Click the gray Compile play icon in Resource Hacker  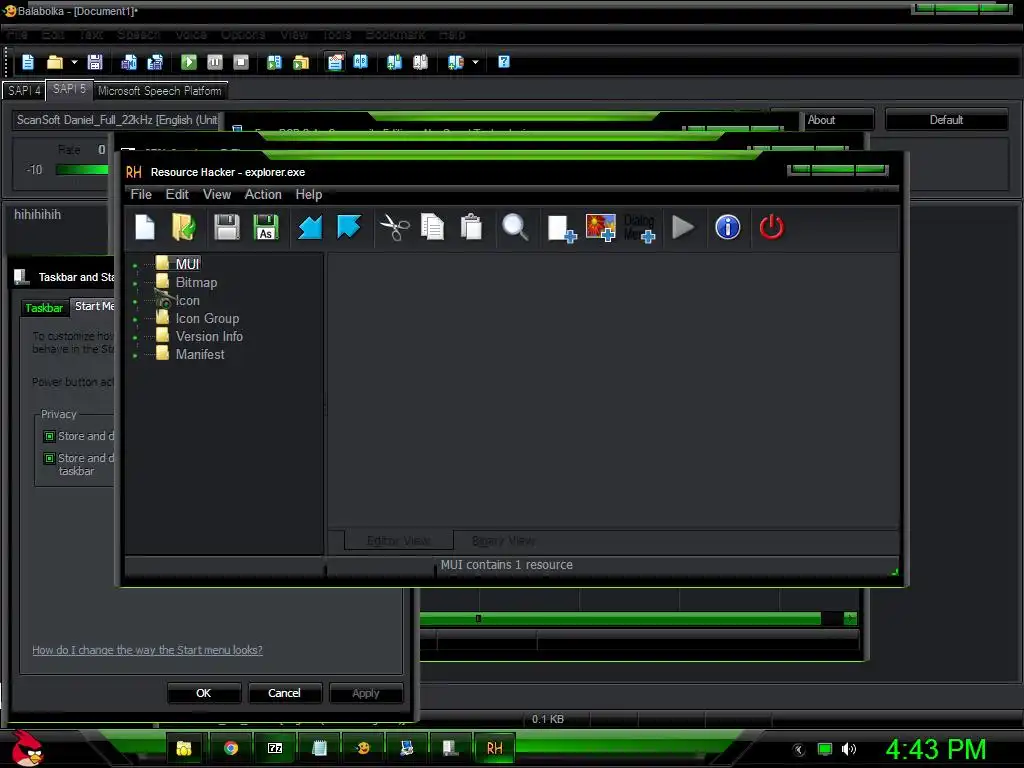click(x=683, y=227)
